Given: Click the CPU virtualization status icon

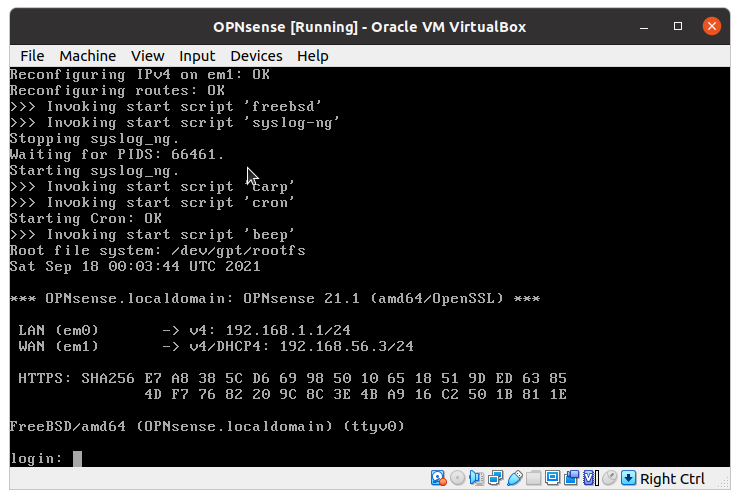Looking at the screenshot, I should coord(590,478).
